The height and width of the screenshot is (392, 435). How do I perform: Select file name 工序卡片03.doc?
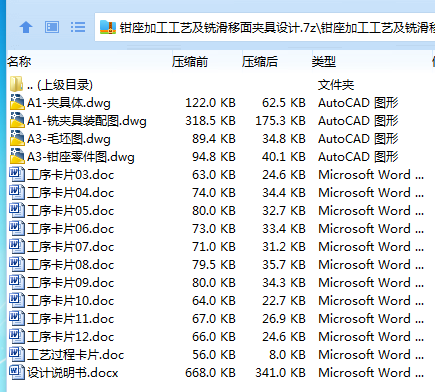point(71,175)
